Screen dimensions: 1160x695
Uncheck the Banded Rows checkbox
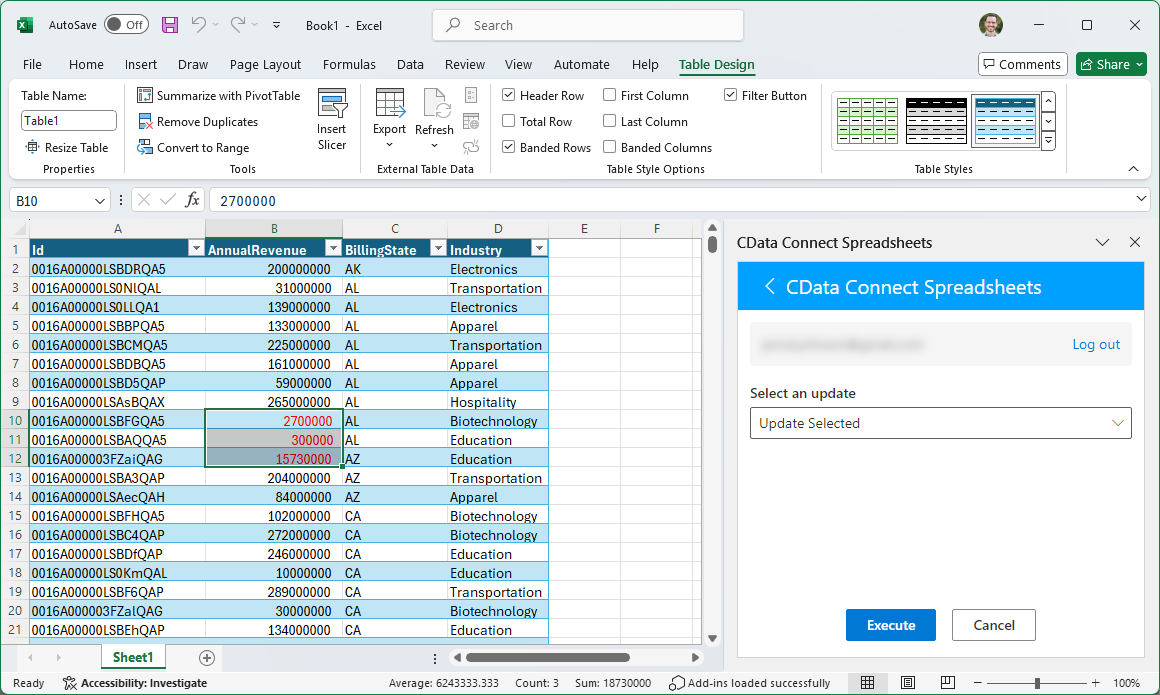pos(509,148)
